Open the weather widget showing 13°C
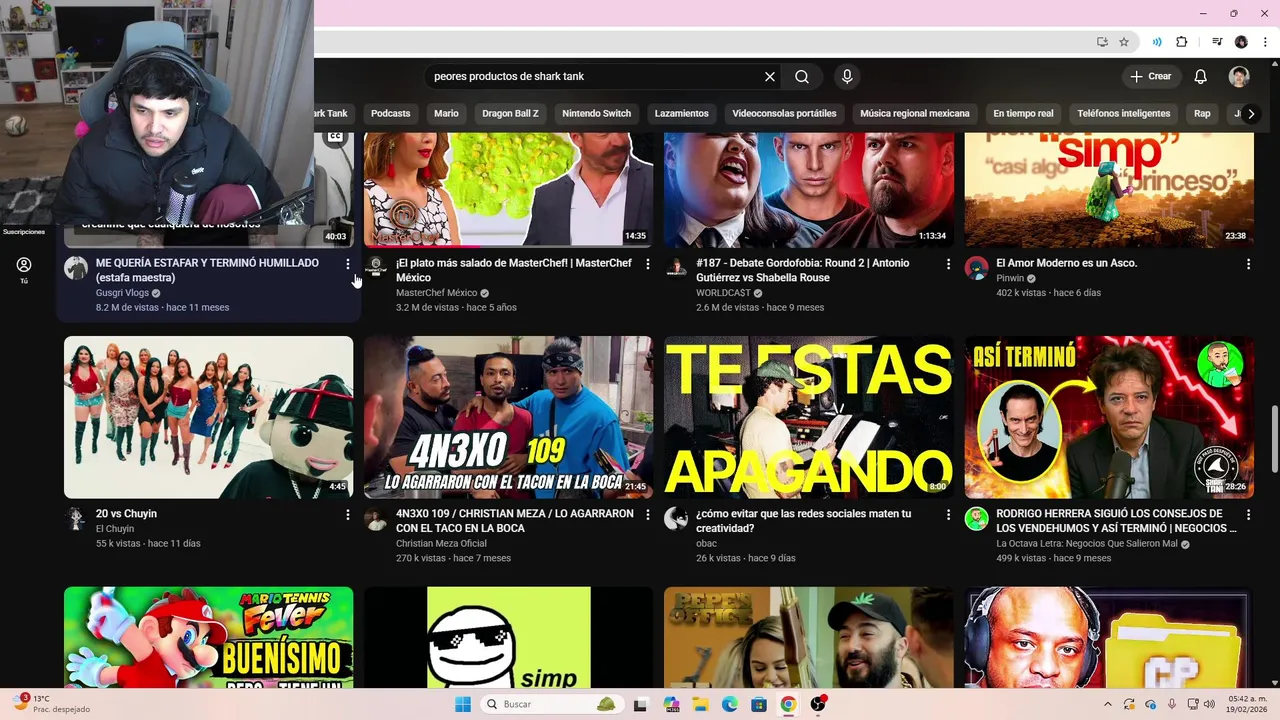The width and height of the screenshot is (1280, 720). (x=50, y=704)
